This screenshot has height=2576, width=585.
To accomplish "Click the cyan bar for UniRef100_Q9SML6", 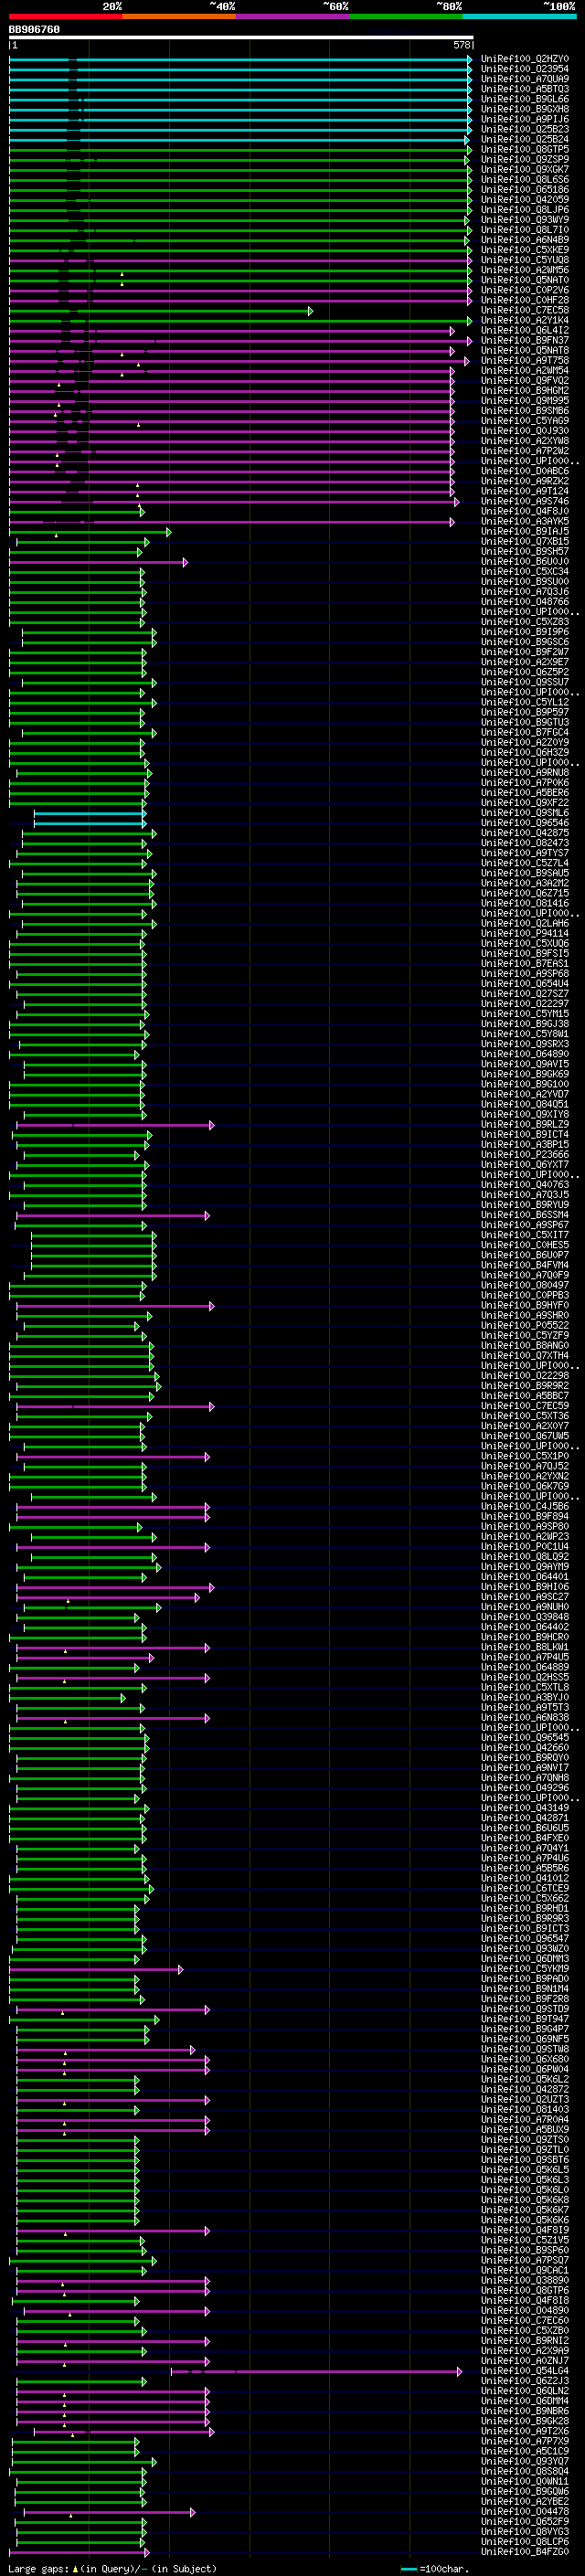I will tap(90, 813).
